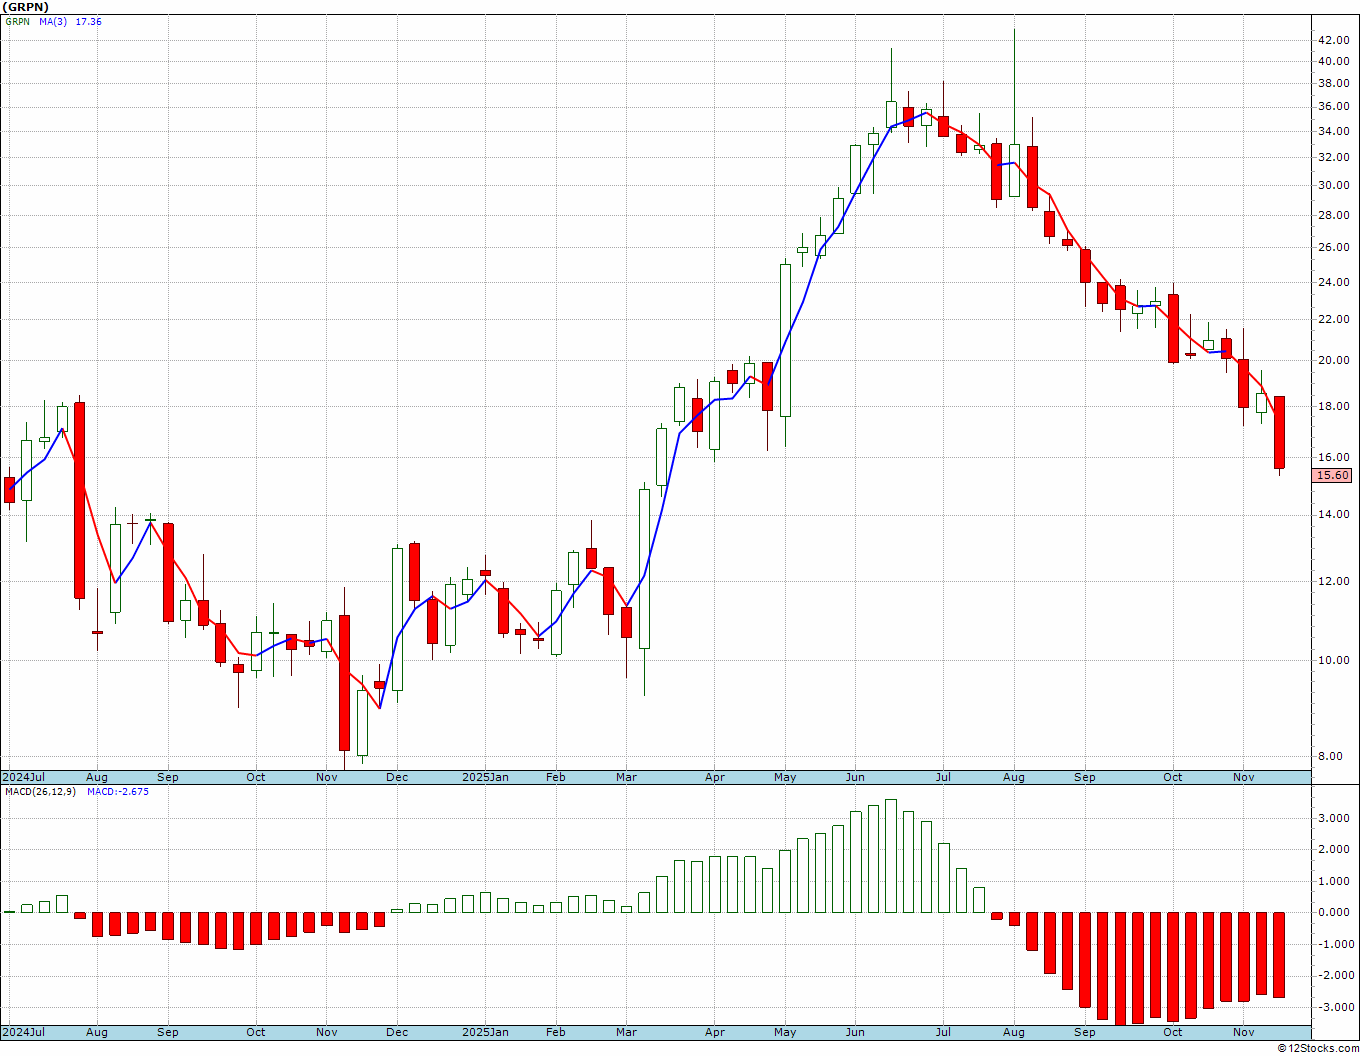Click the 24.00 price axis label
This screenshot has height=1056, width=1360.
point(1332,282)
